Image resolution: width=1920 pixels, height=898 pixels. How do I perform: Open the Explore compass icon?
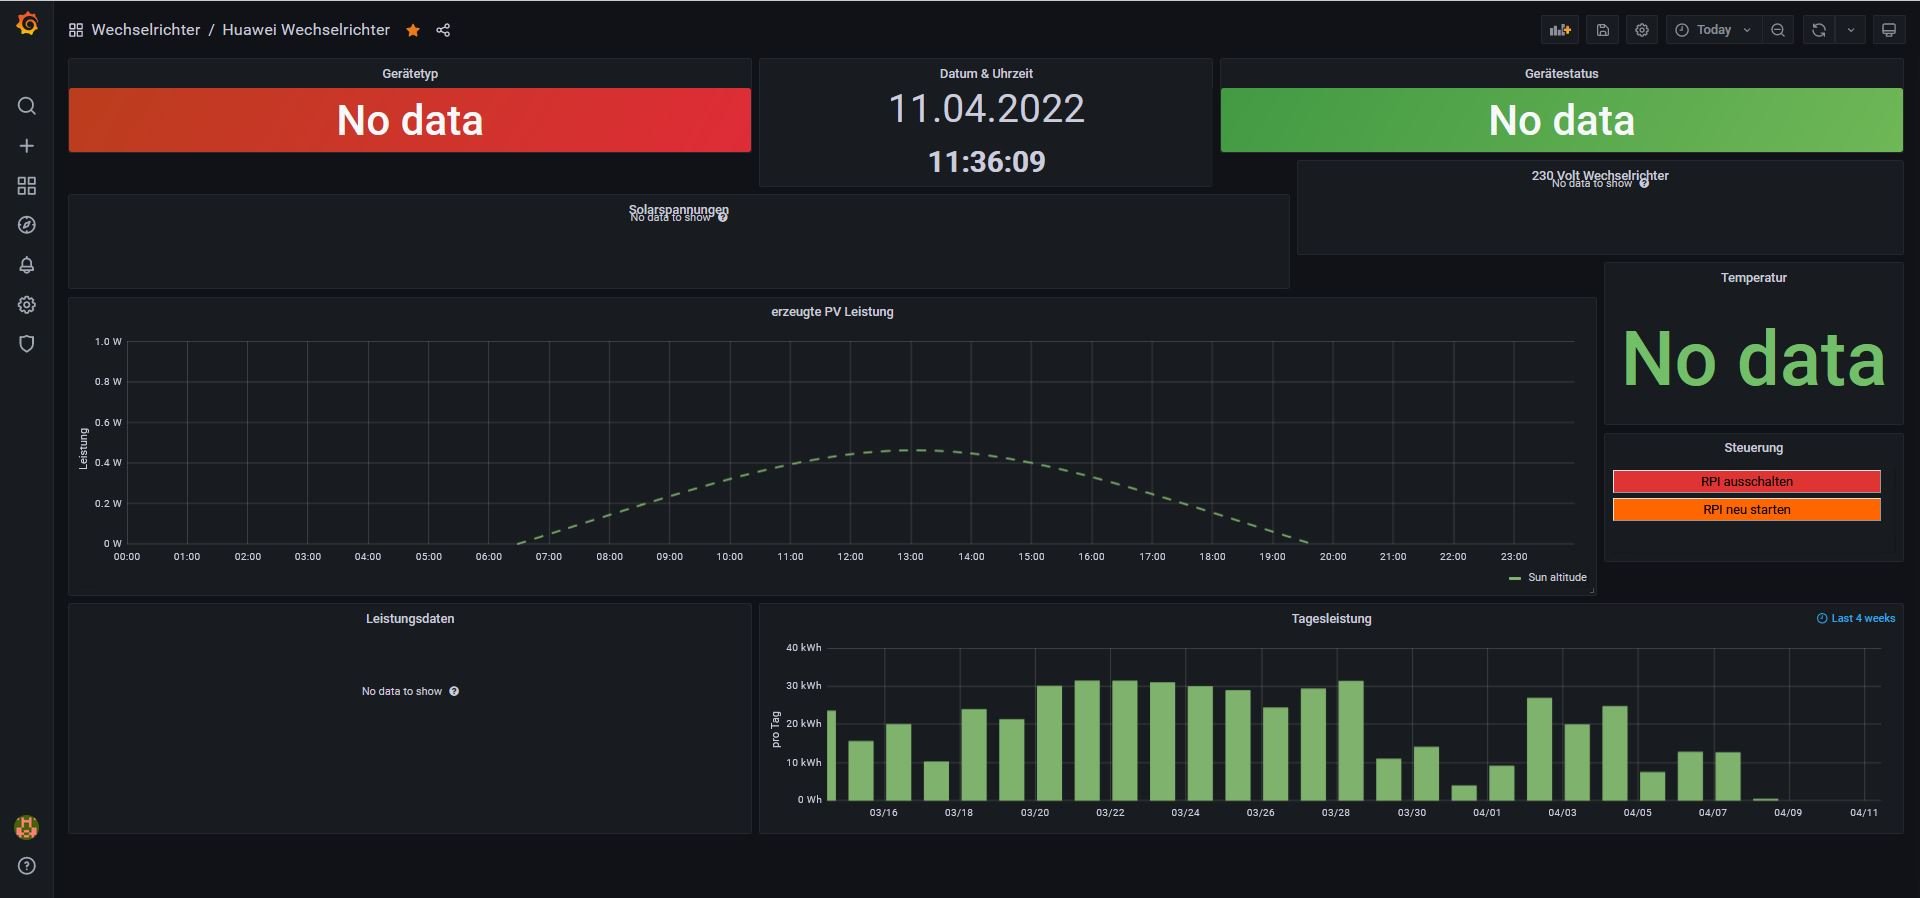tap(27, 225)
